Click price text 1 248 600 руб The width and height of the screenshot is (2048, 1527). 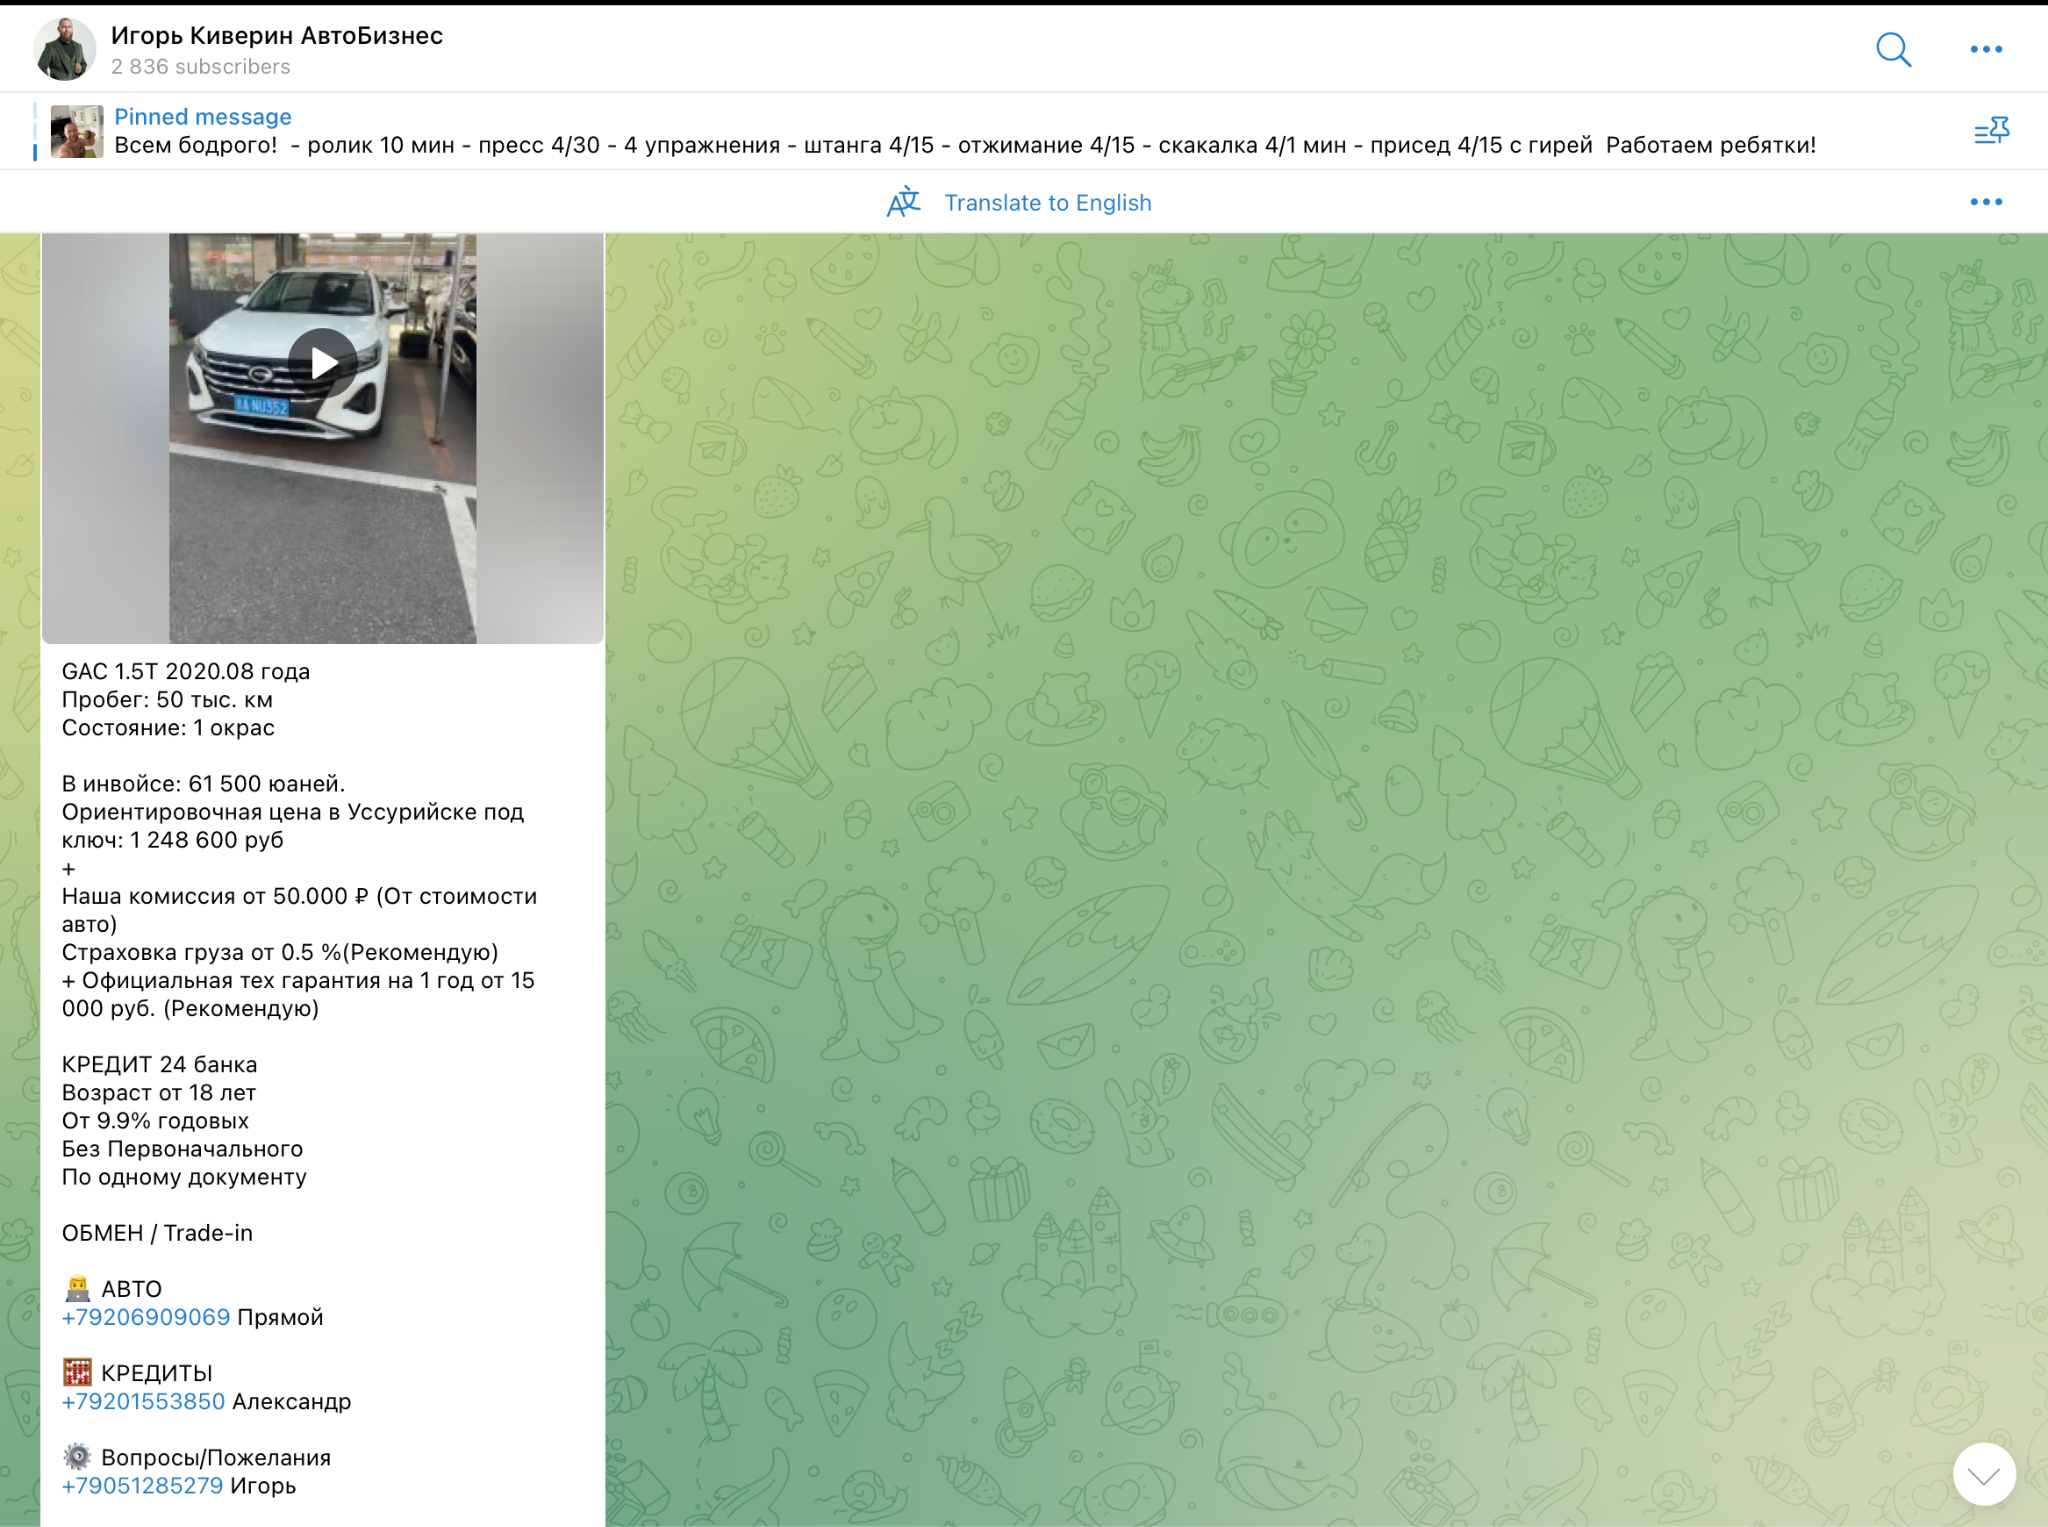pyautogui.click(x=207, y=840)
